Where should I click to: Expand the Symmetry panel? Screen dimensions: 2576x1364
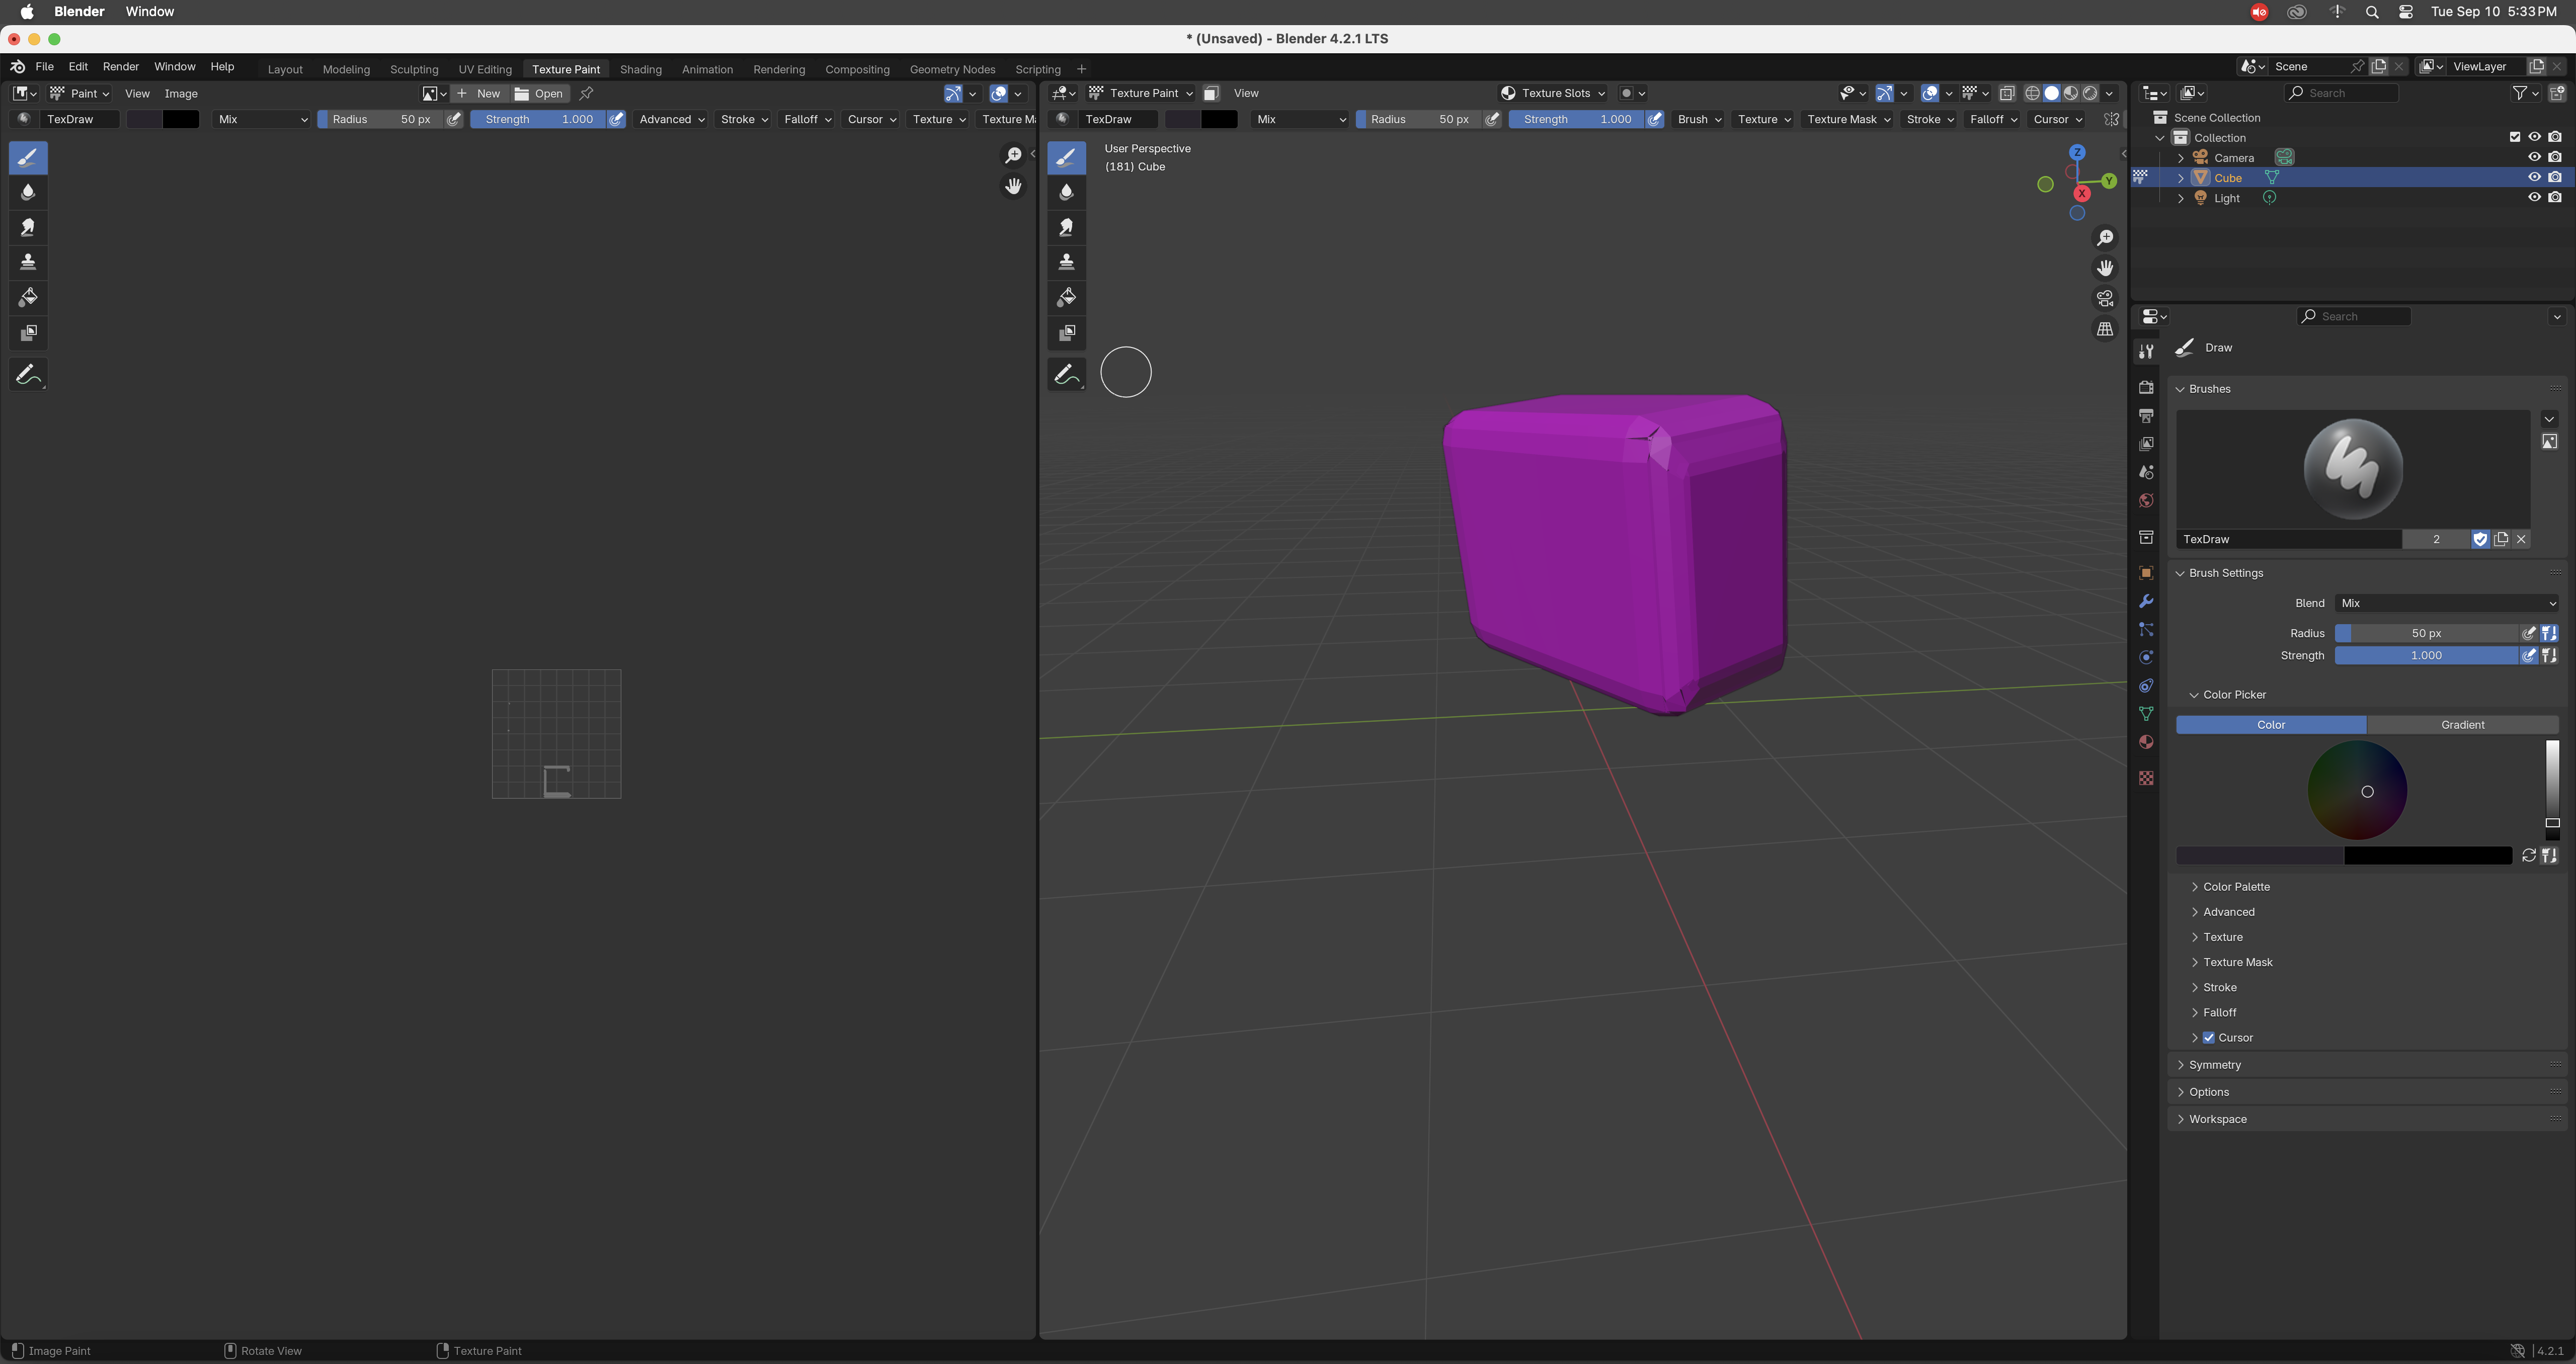pos(2214,1065)
